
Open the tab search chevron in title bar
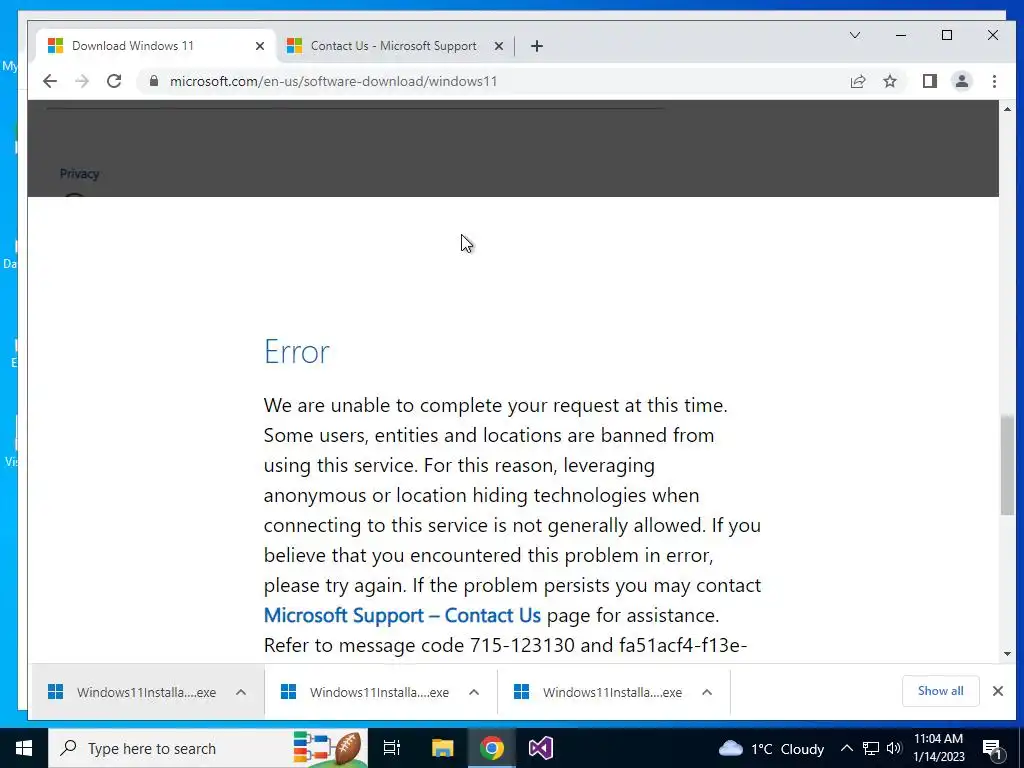pos(855,35)
